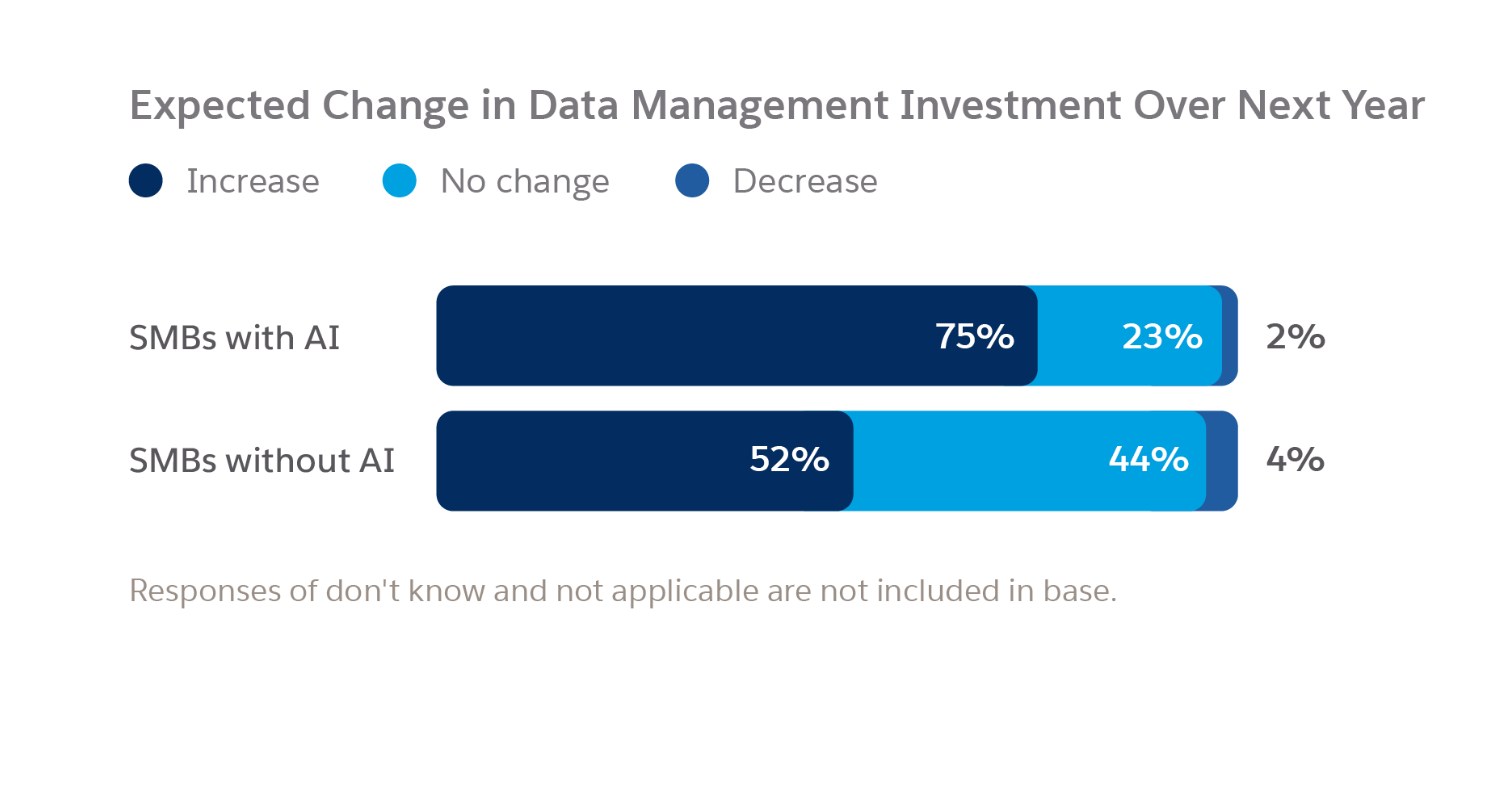Viewport: 1500px width, 800px height.
Task: Click the chart title text
Action: pos(776,105)
